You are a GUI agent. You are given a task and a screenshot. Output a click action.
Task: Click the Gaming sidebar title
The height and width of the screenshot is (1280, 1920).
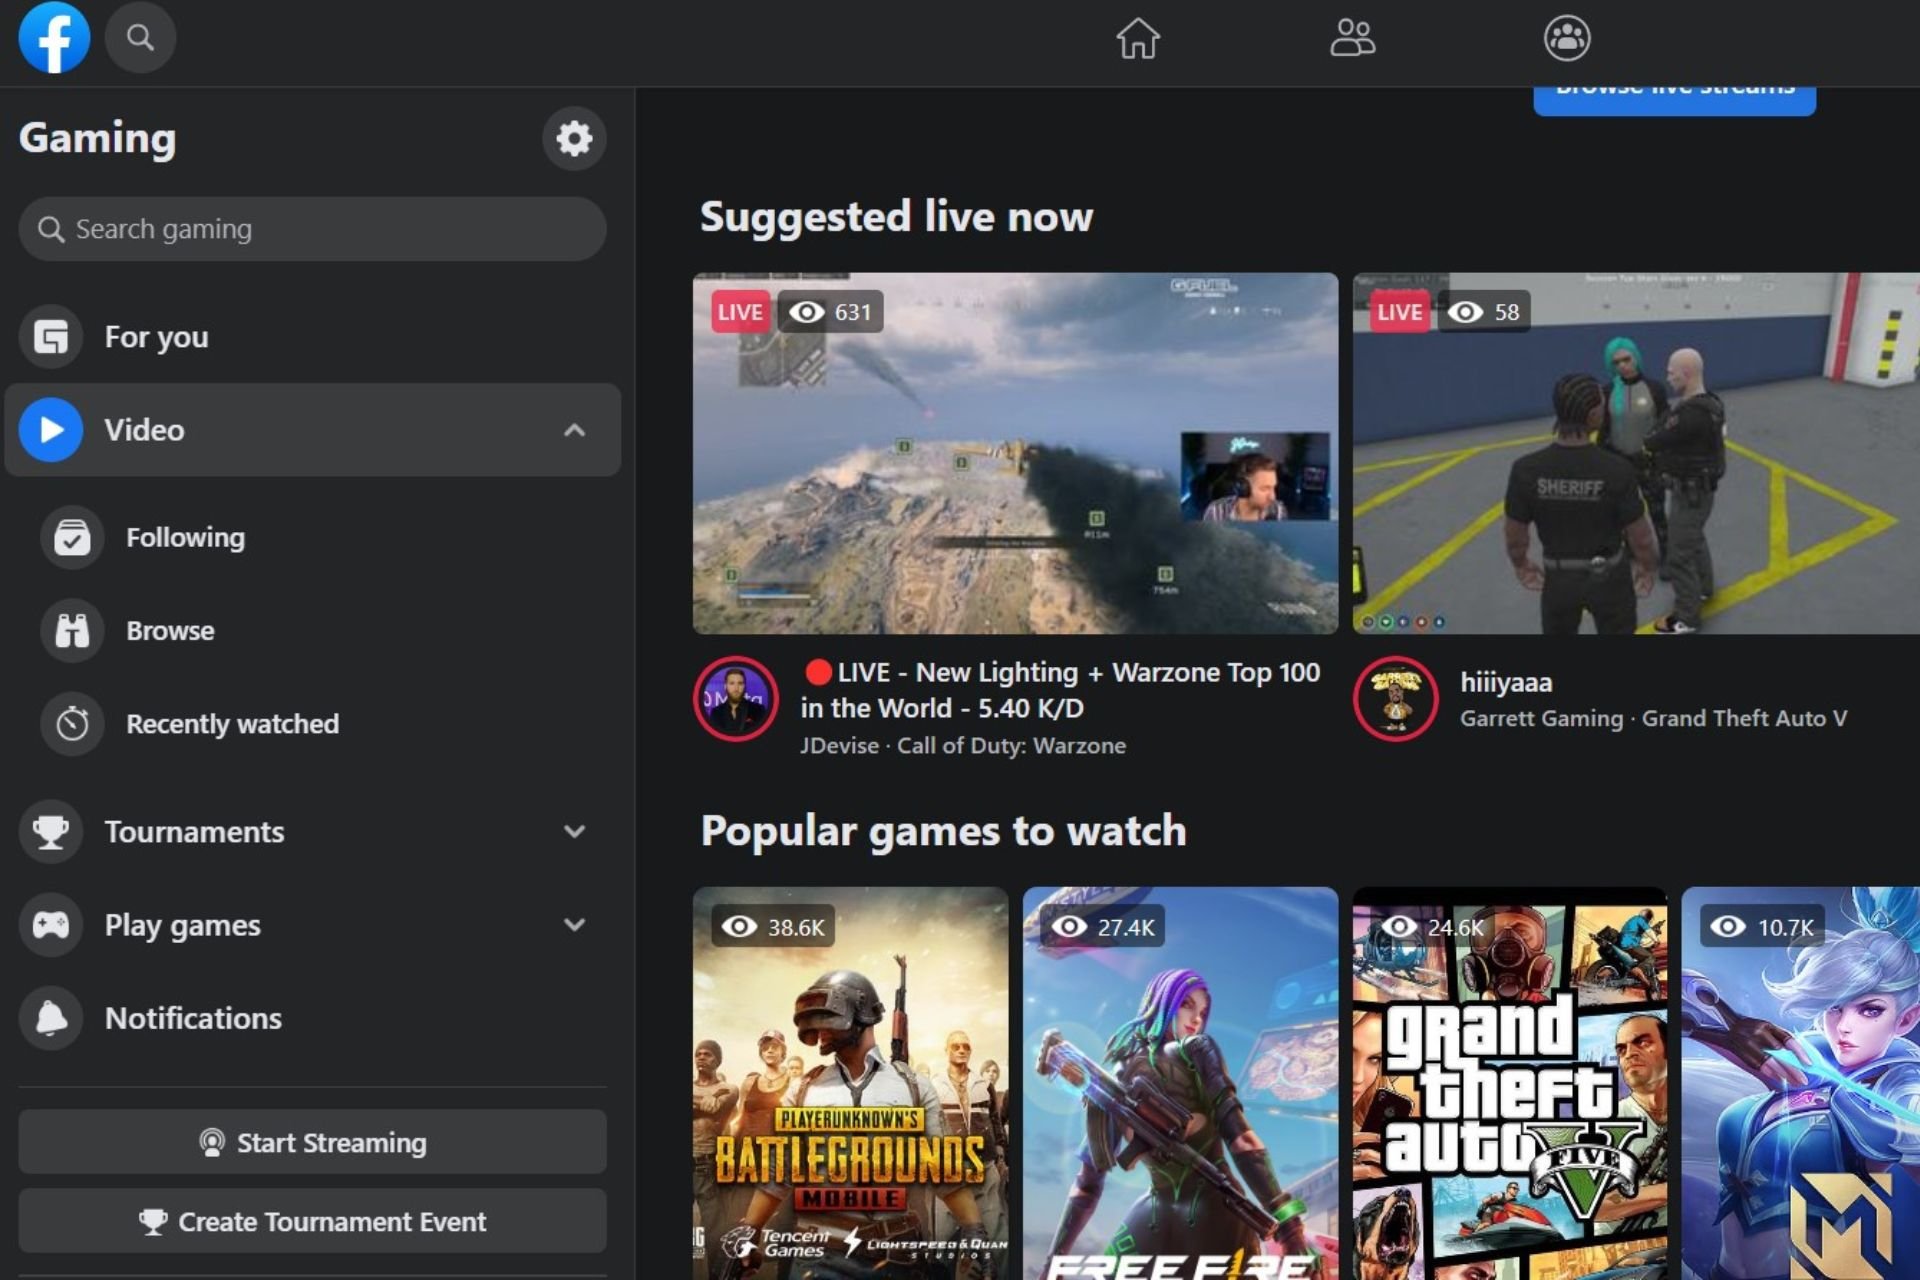[97, 138]
